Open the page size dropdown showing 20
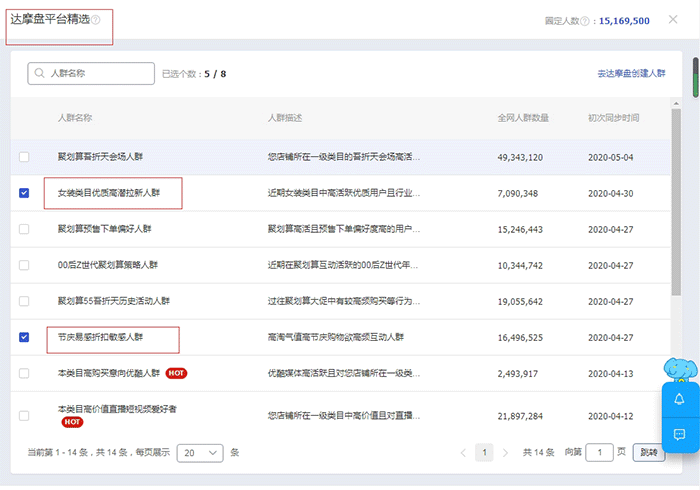The width and height of the screenshot is (700, 490). 200,453
